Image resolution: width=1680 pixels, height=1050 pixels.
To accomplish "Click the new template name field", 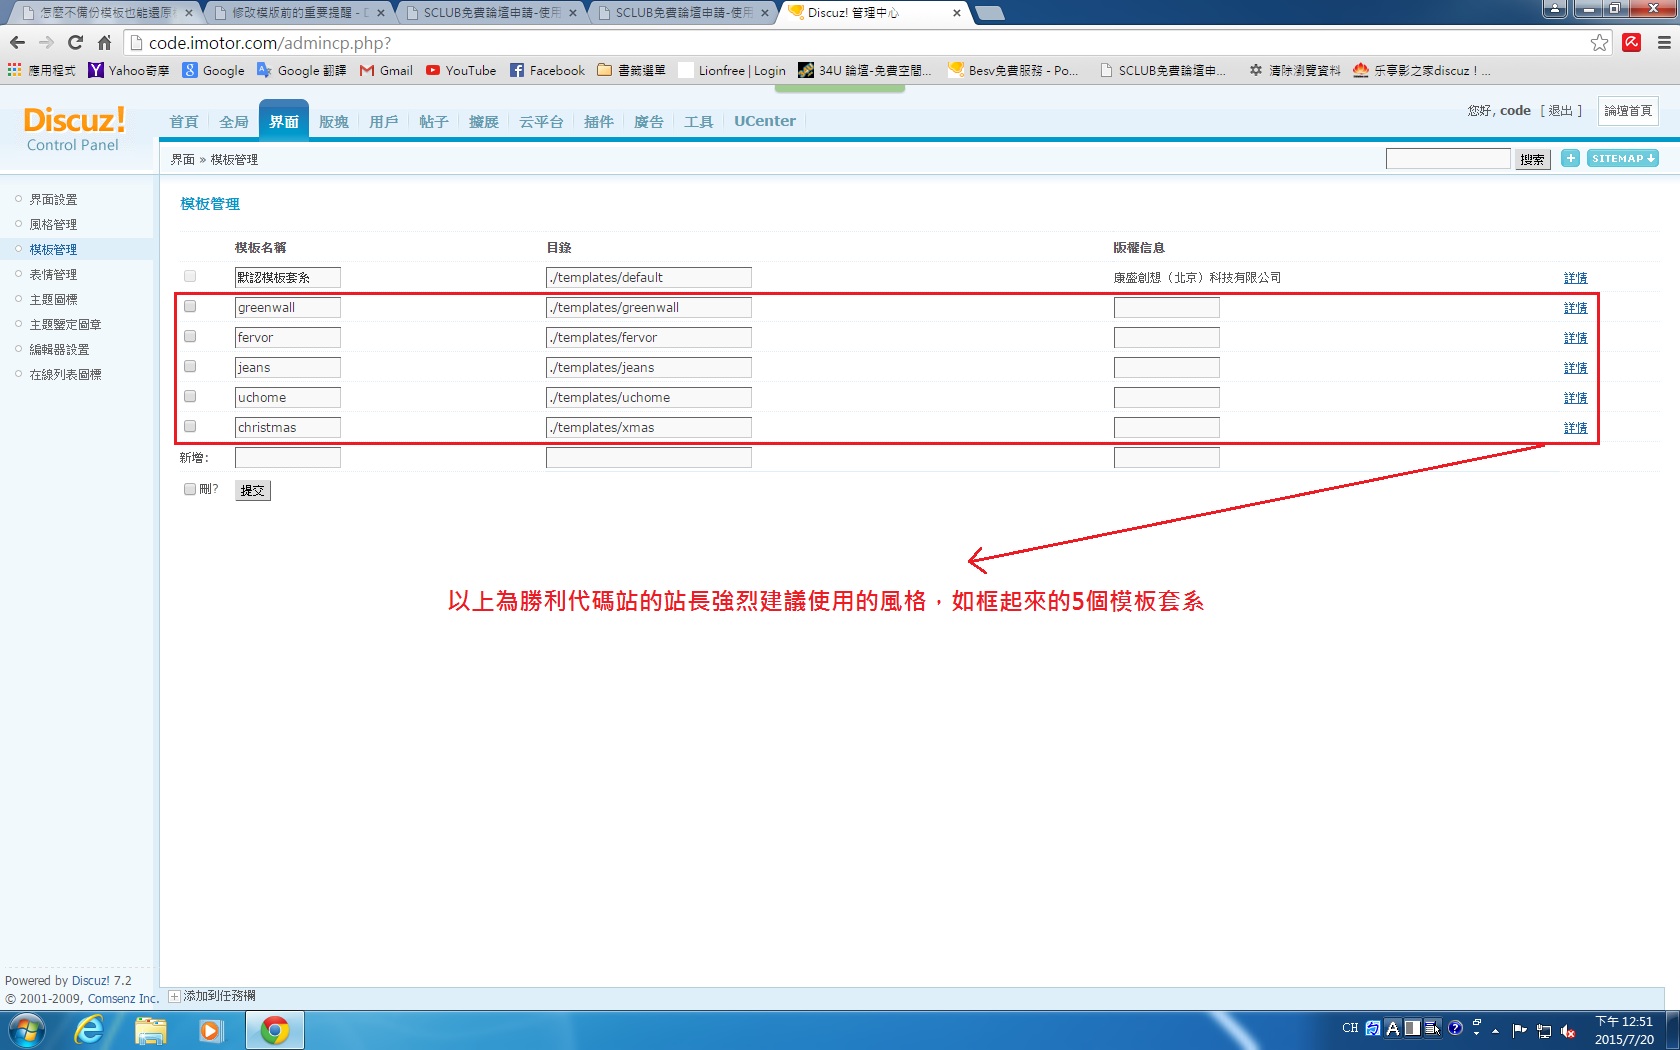I will tap(287, 458).
